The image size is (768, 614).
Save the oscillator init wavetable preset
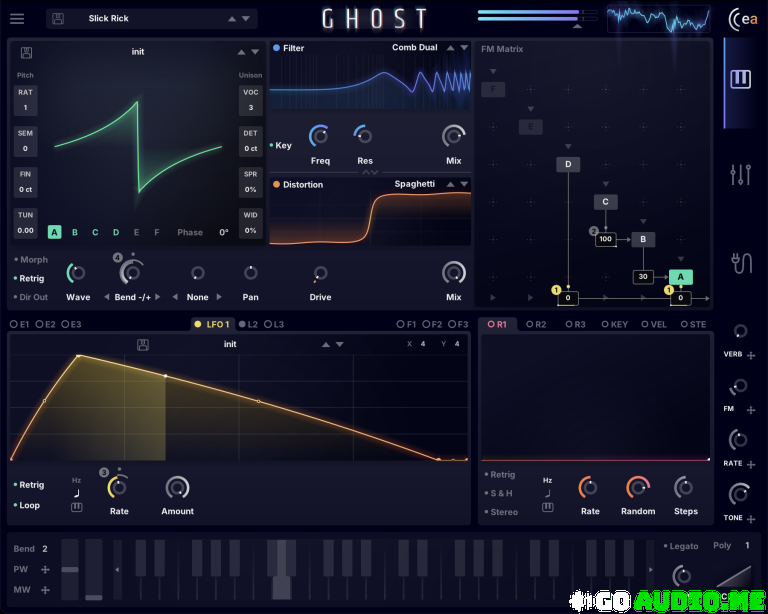(26, 52)
